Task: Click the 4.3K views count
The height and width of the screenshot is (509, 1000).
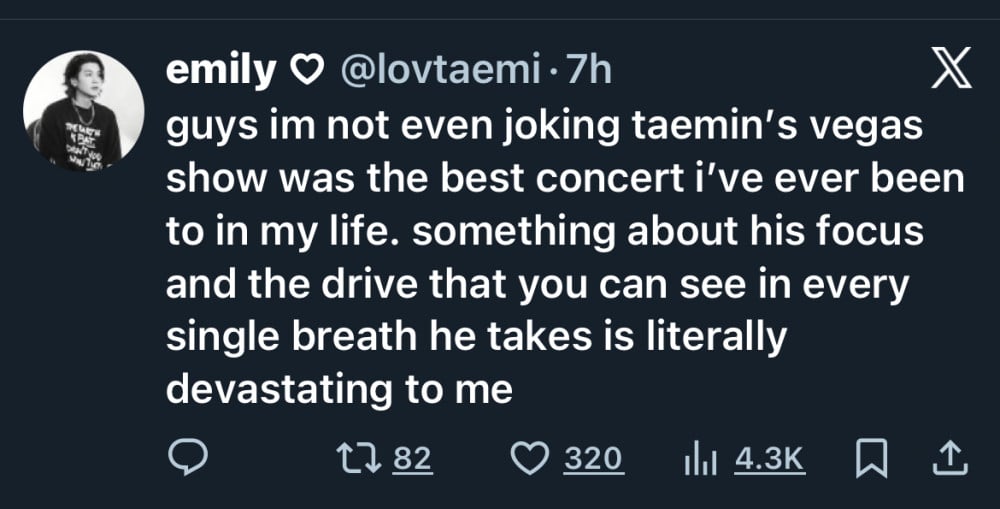Action: tap(769, 459)
